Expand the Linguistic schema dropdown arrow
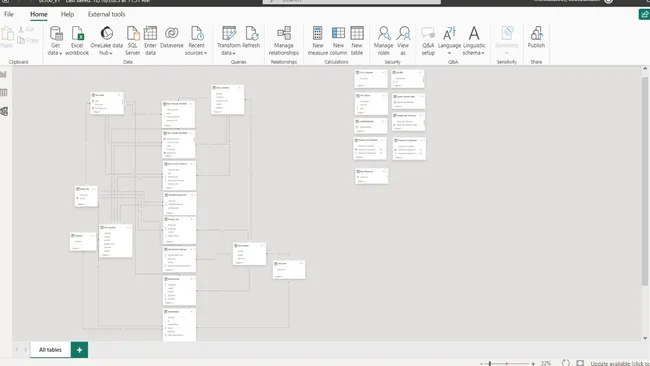 (x=483, y=53)
